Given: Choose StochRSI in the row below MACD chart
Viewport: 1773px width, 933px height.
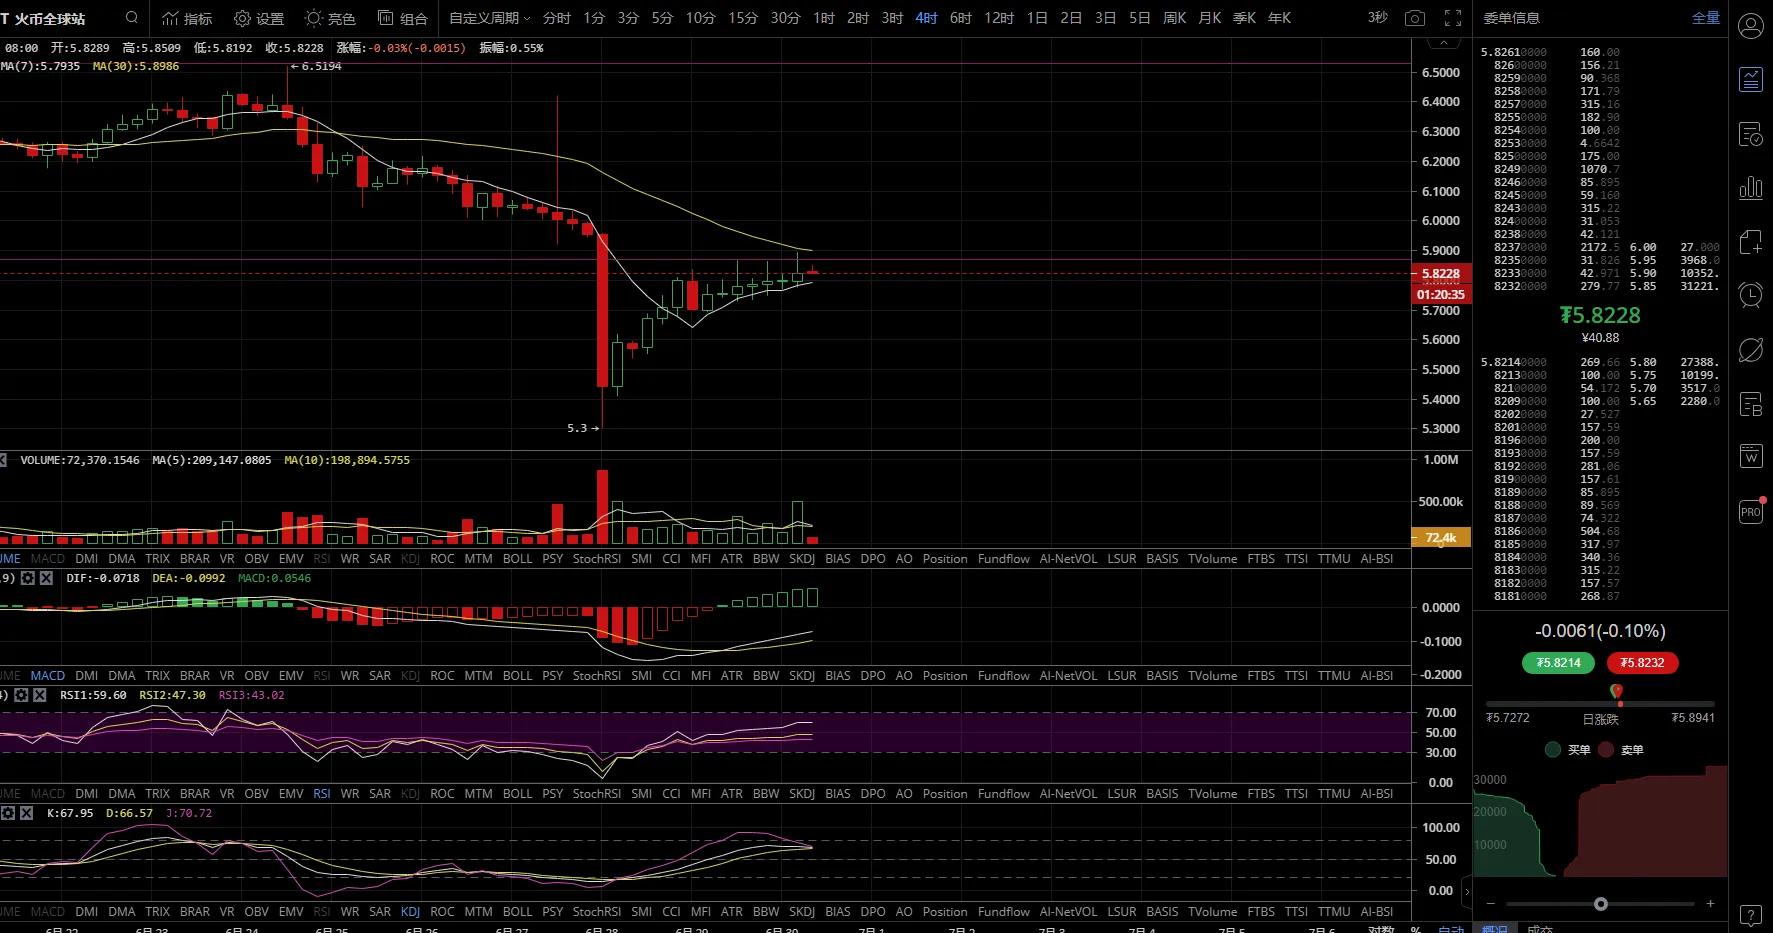Looking at the screenshot, I should [x=597, y=676].
